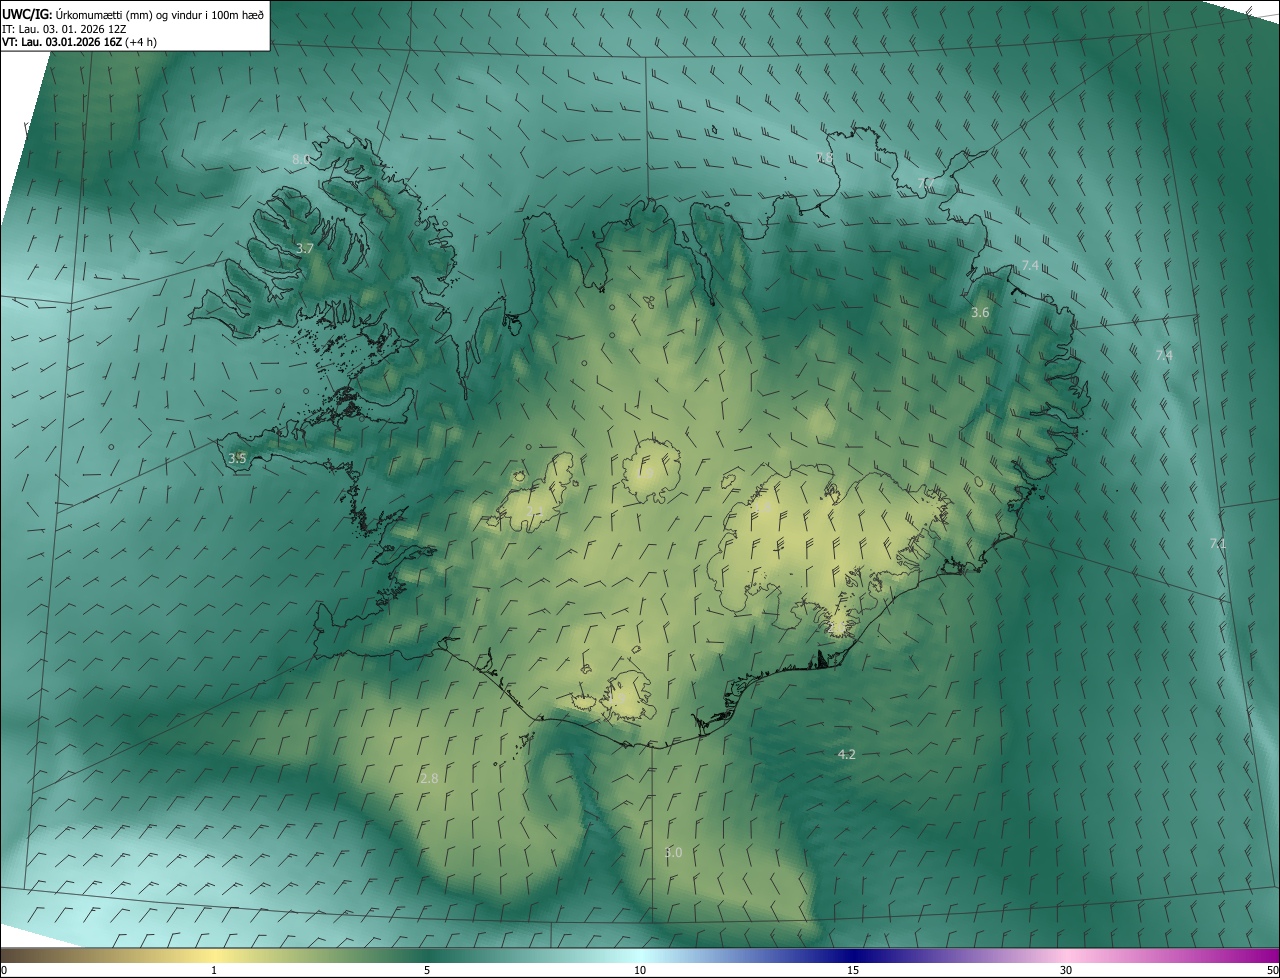Click the 1 tick on the colour scale
The height and width of the screenshot is (978, 1280).
pos(214,971)
